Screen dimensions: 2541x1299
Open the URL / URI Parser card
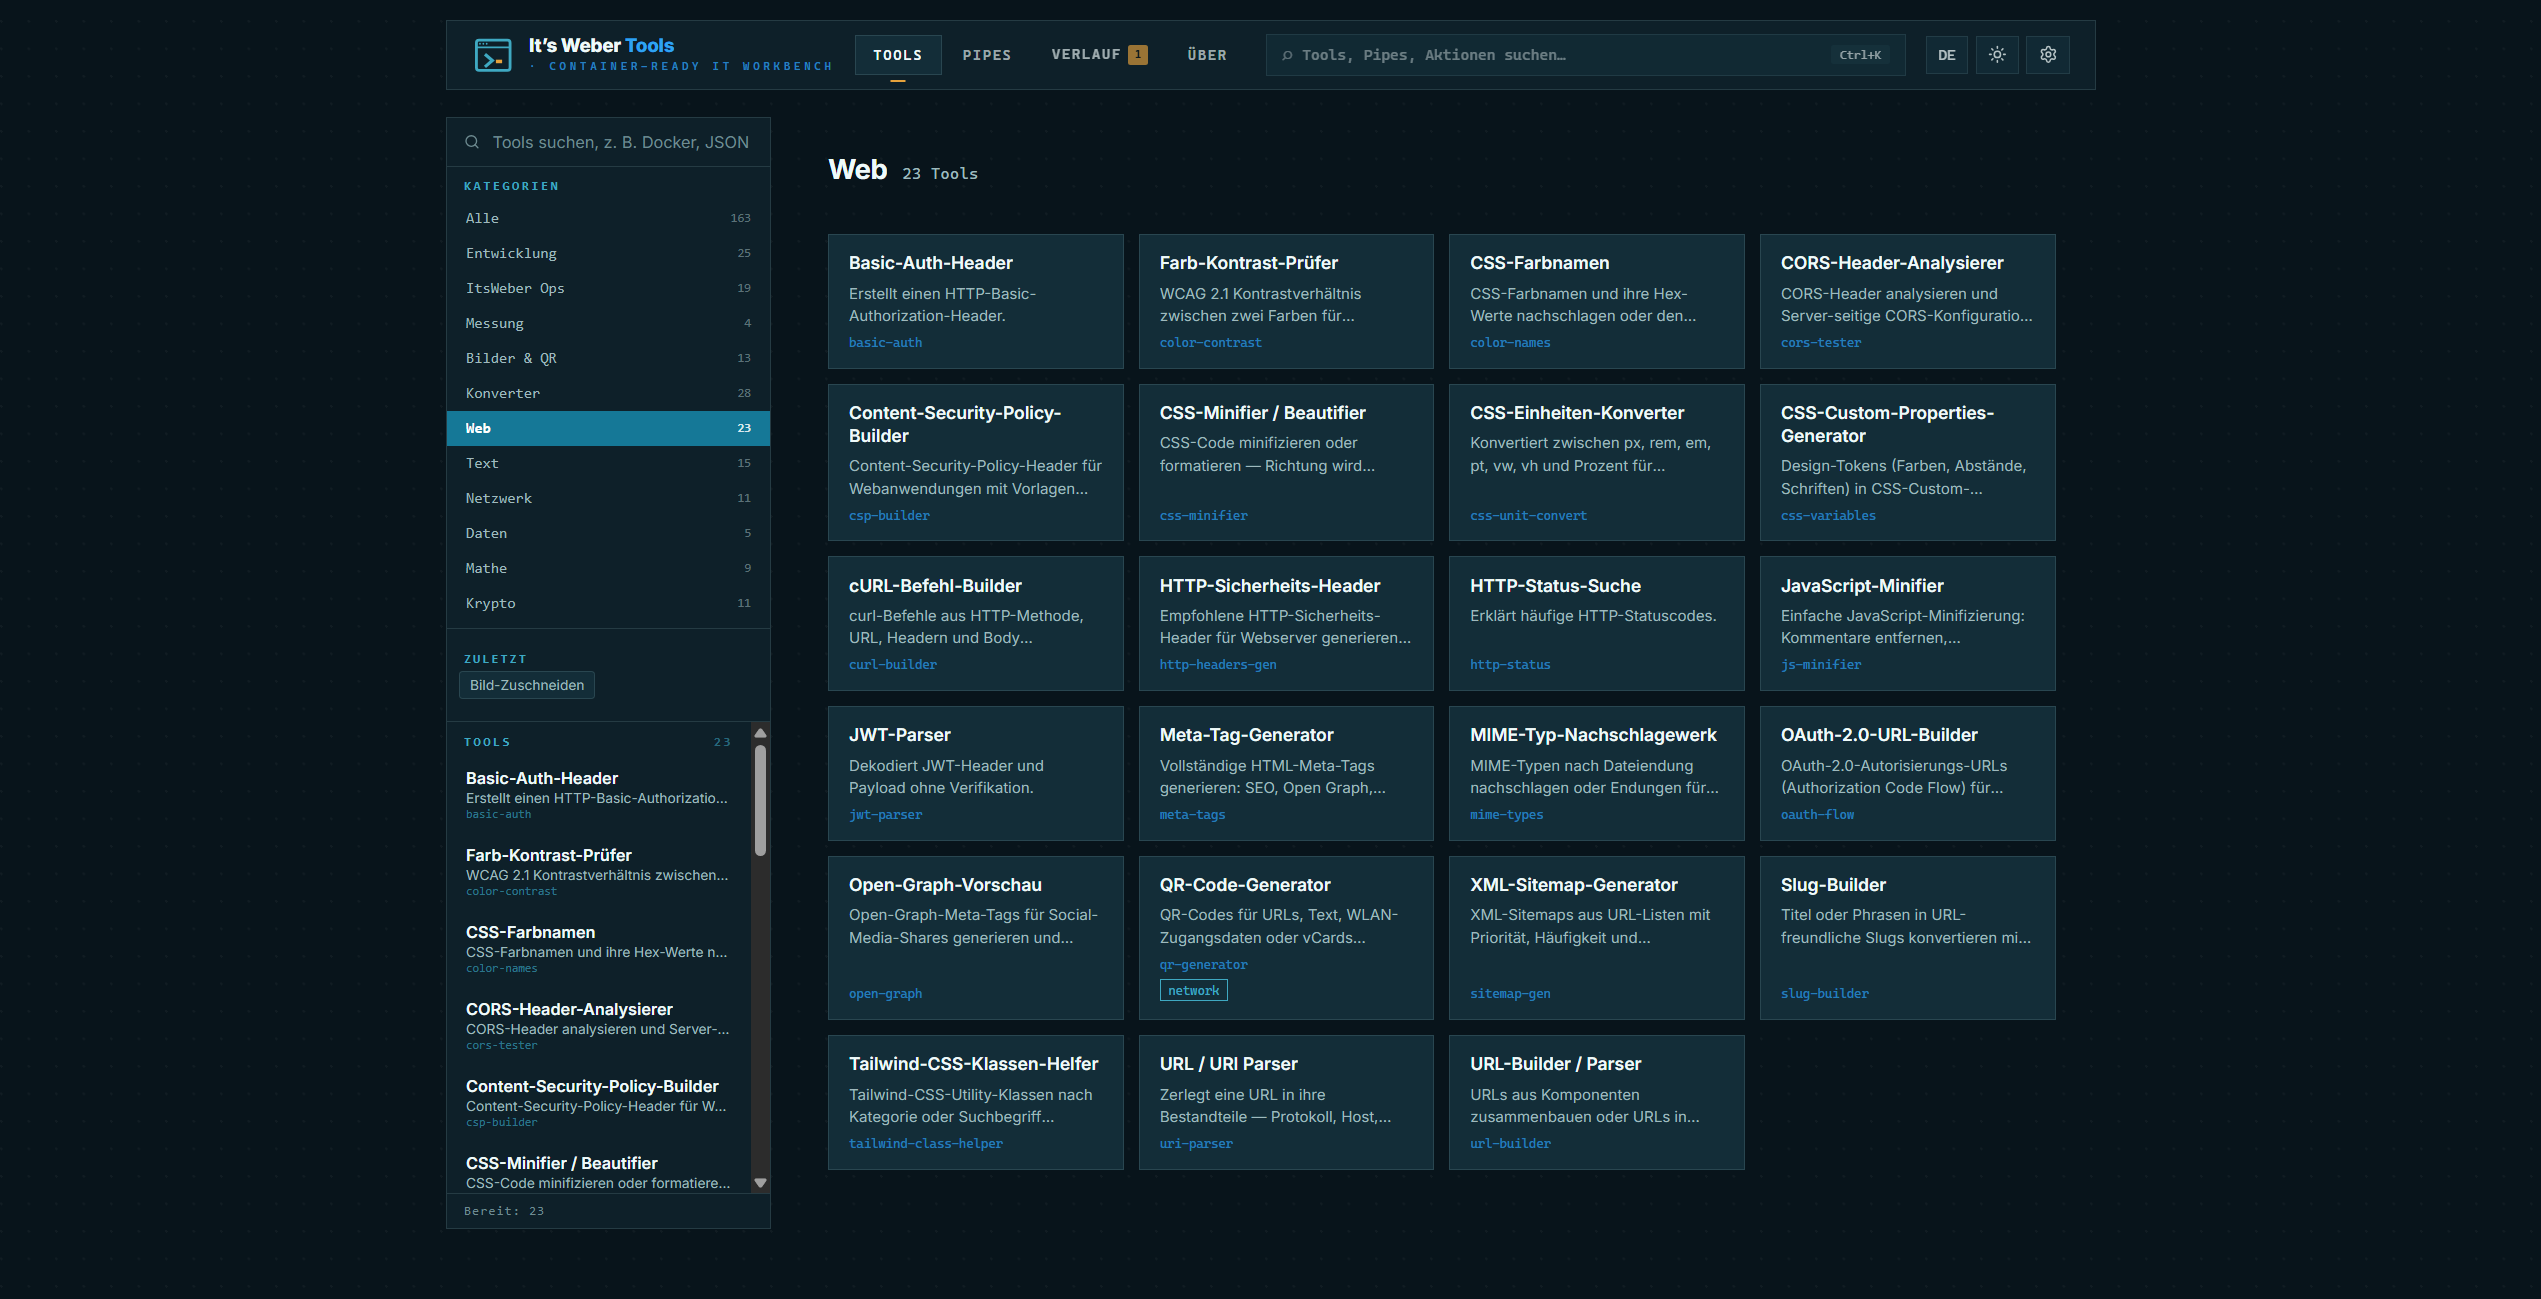pyautogui.click(x=1286, y=1102)
